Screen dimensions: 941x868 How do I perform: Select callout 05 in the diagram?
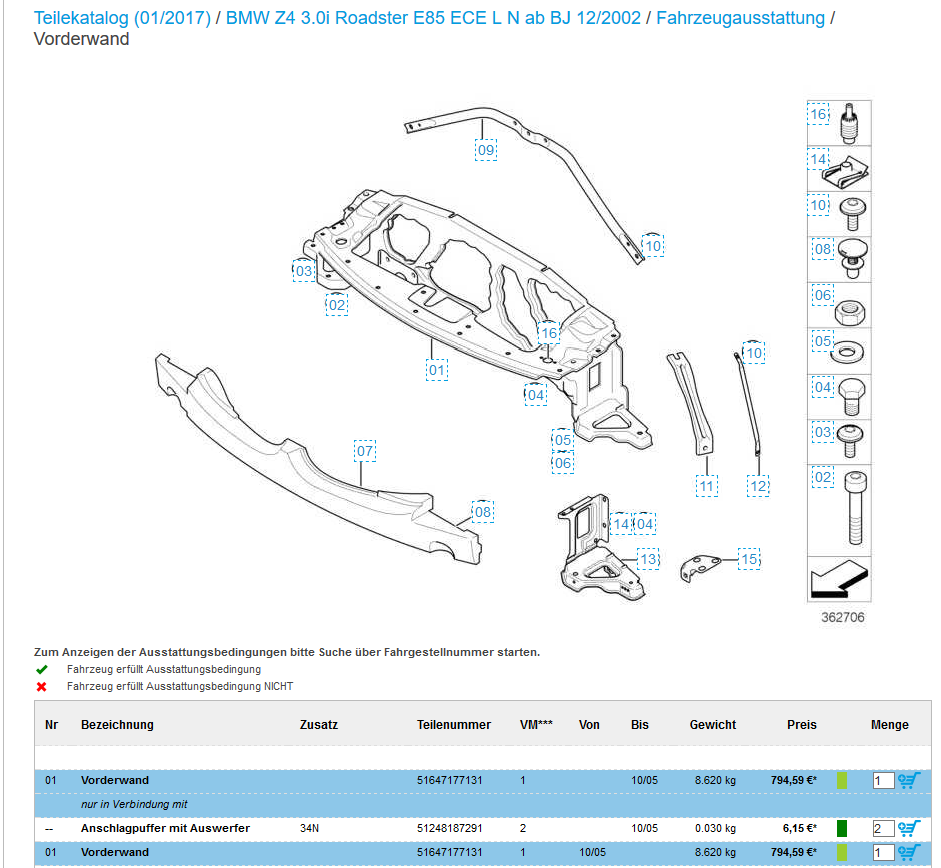coord(562,440)
